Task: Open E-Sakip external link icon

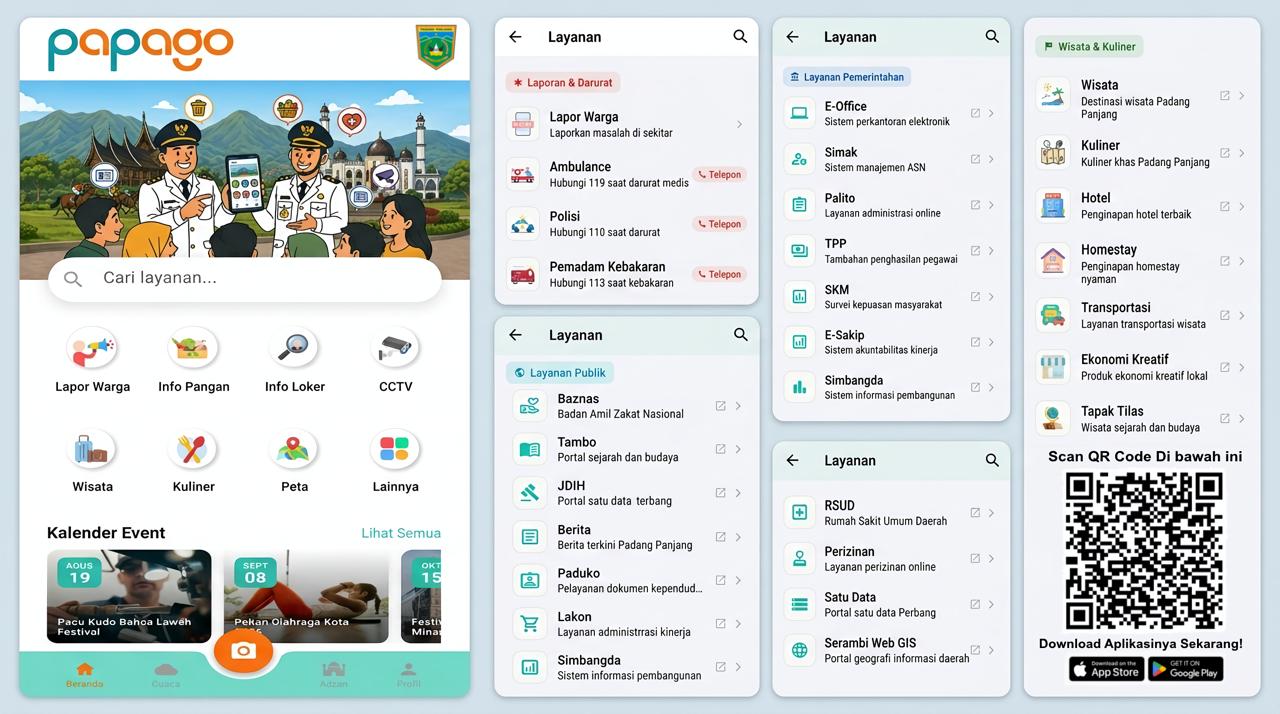Action: click(x=975, y=342)
